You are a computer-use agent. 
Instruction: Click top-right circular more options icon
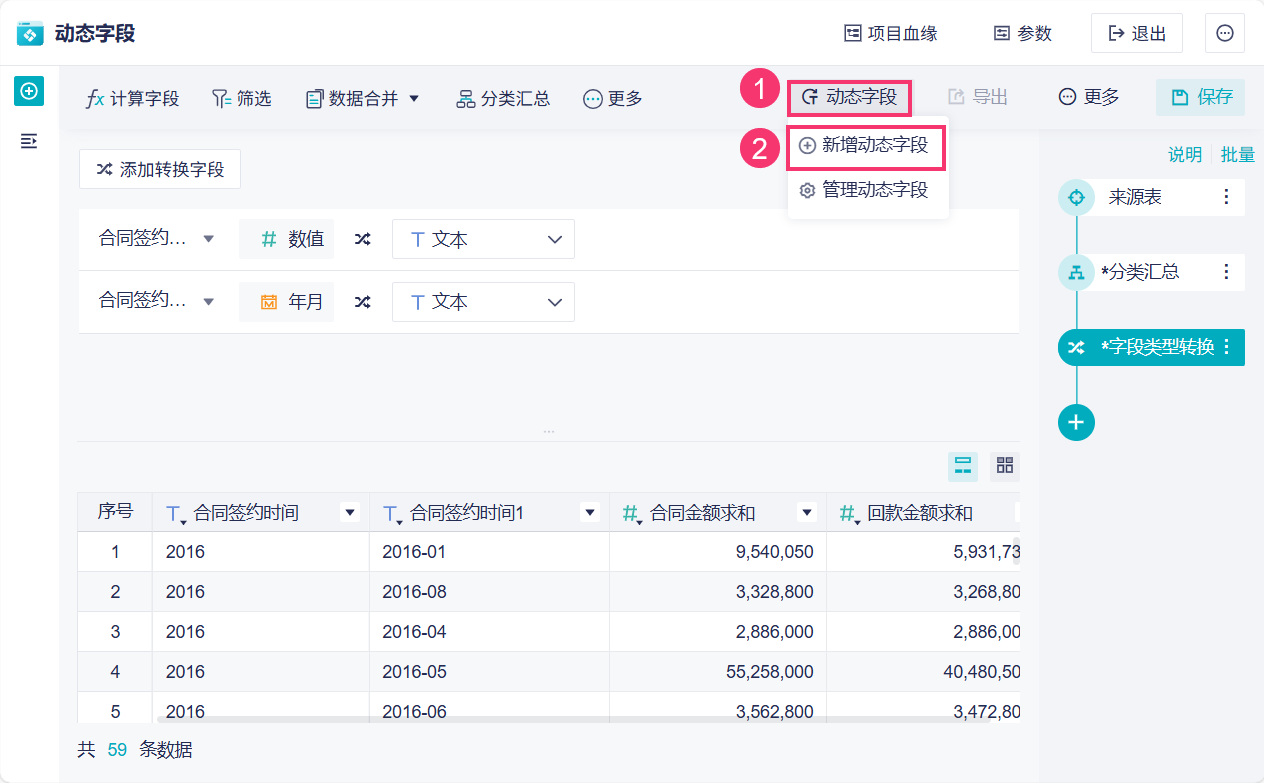pyautogui.click(x=1225, y=33)
